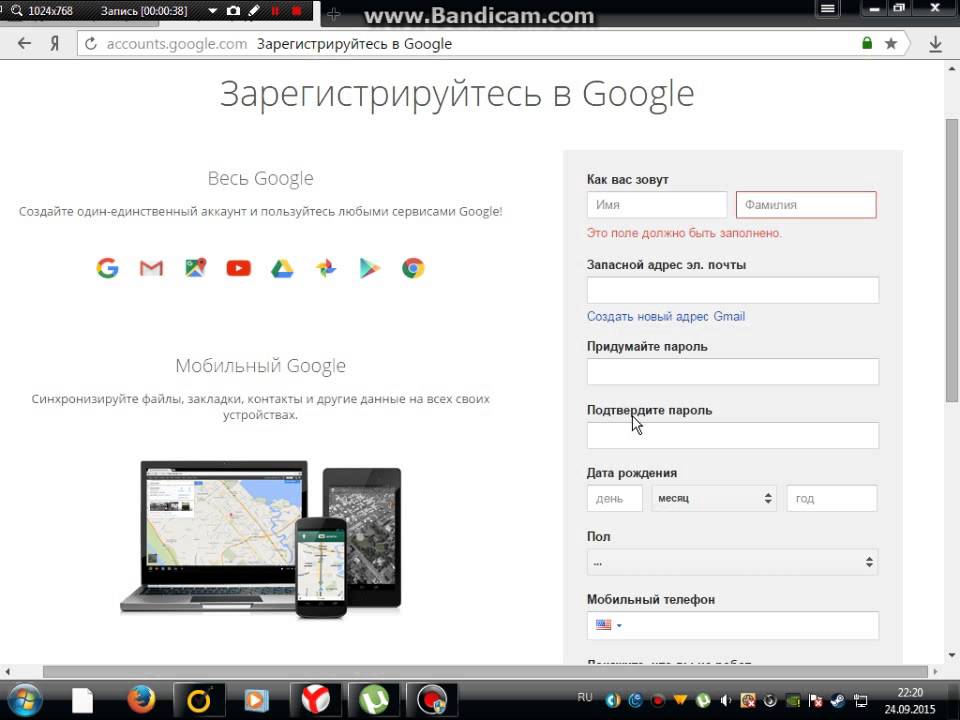The image size is (960, 720).
Task: Open the phone country flag selector
Action: [x=608, y=625]
